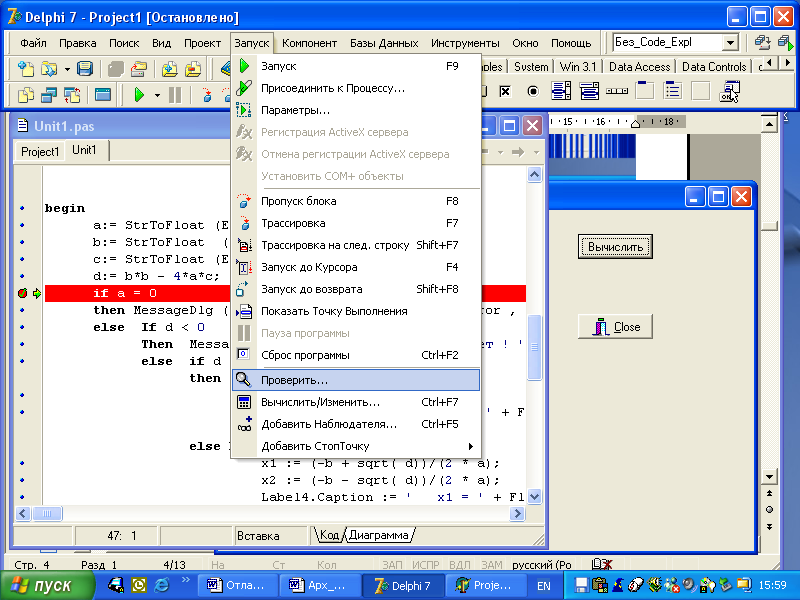800x600 pixels.
Task: Click the glasses icon for Добавить Наблюдателя
Action: pyautogui.click(x=244, y=424)
